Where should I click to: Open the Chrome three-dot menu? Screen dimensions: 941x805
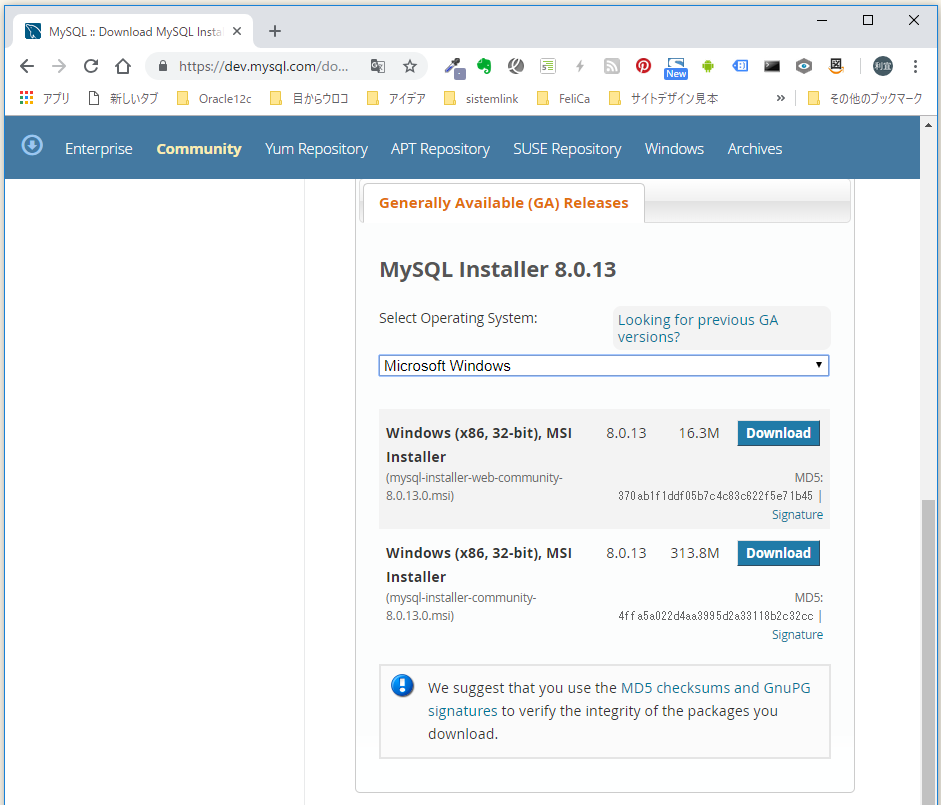(x=915, y=66)
